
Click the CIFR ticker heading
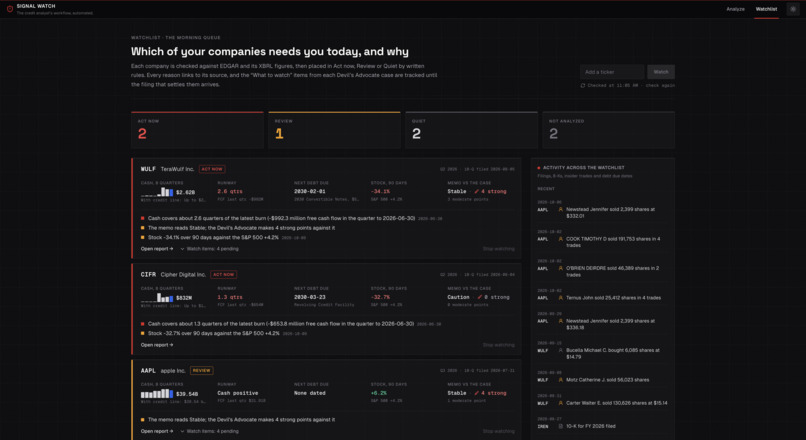148,275
